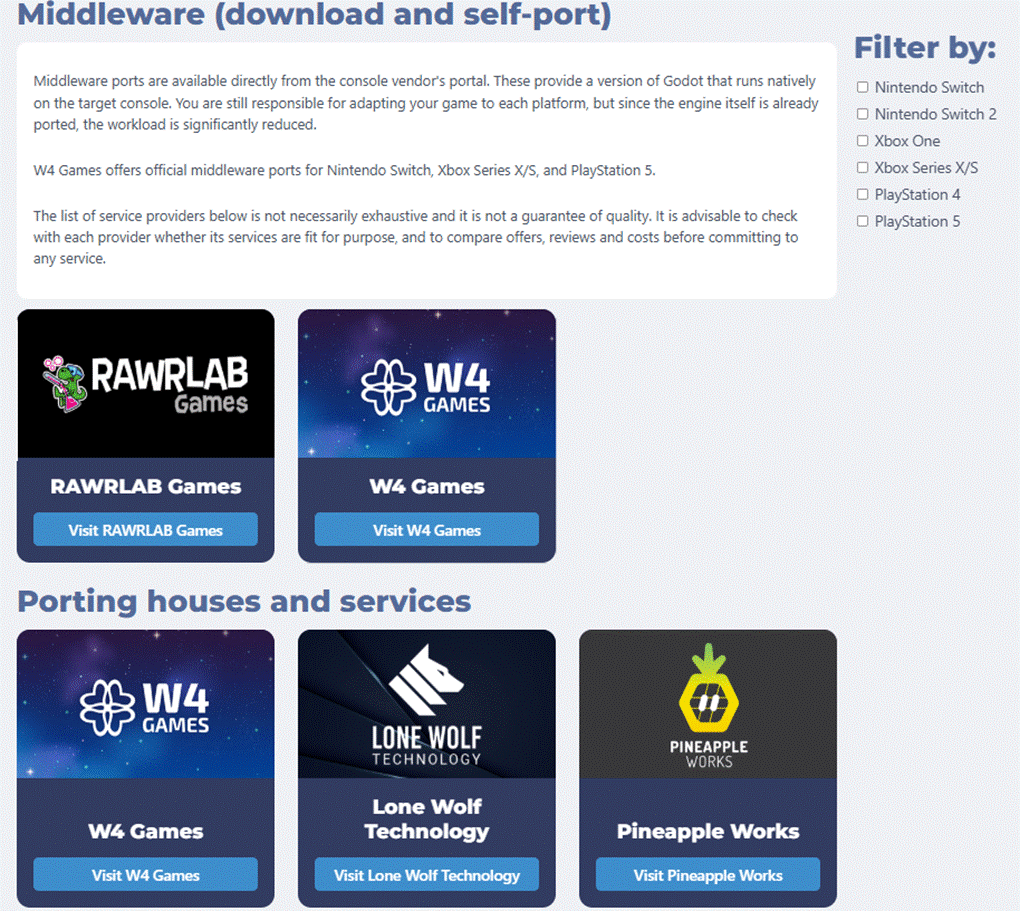Select the PlayStation 4 filter checkbox
Image resolution: width=1020 pixels, height=911 pixels.
pos(863,195)
